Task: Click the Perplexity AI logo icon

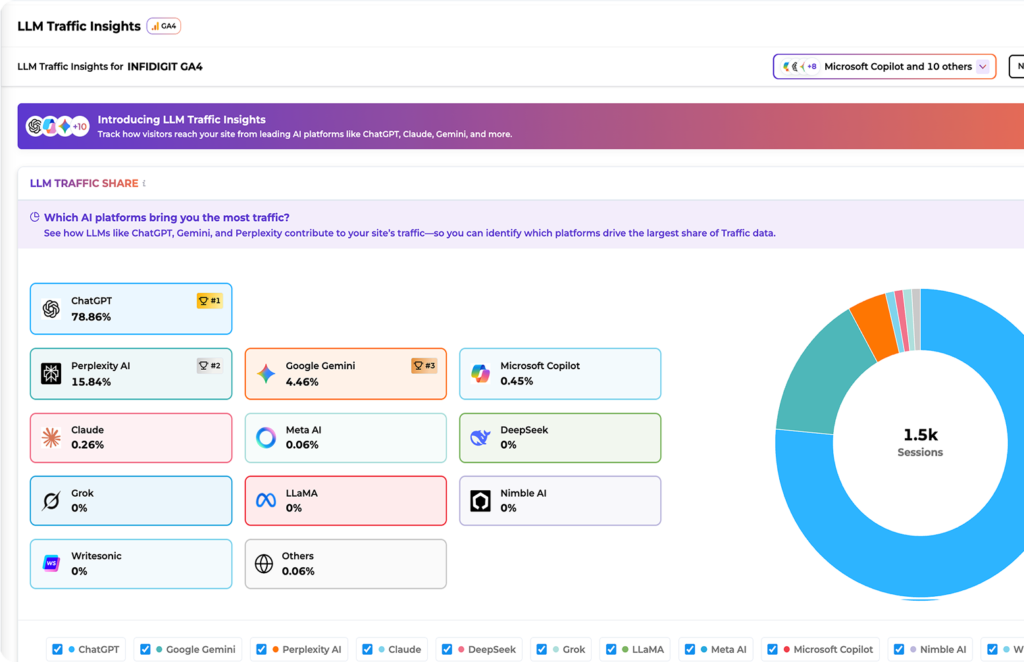Action: pyautogui.click(x=51, y=373)
